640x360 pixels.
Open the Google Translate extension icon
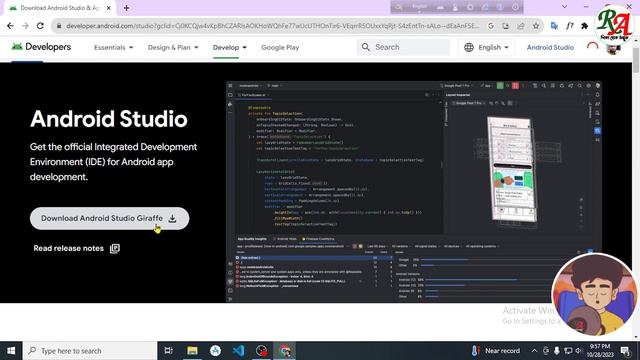click(x=554, y=26)
